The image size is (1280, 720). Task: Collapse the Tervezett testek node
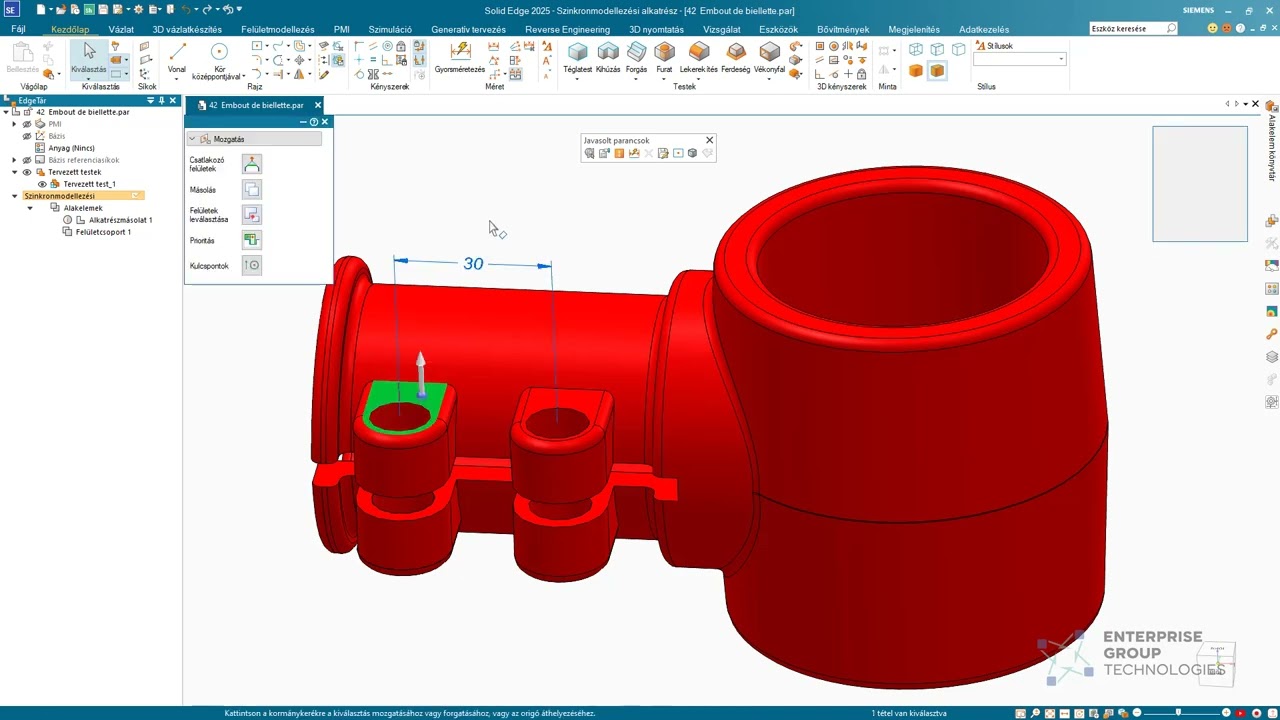coord(14,172)
